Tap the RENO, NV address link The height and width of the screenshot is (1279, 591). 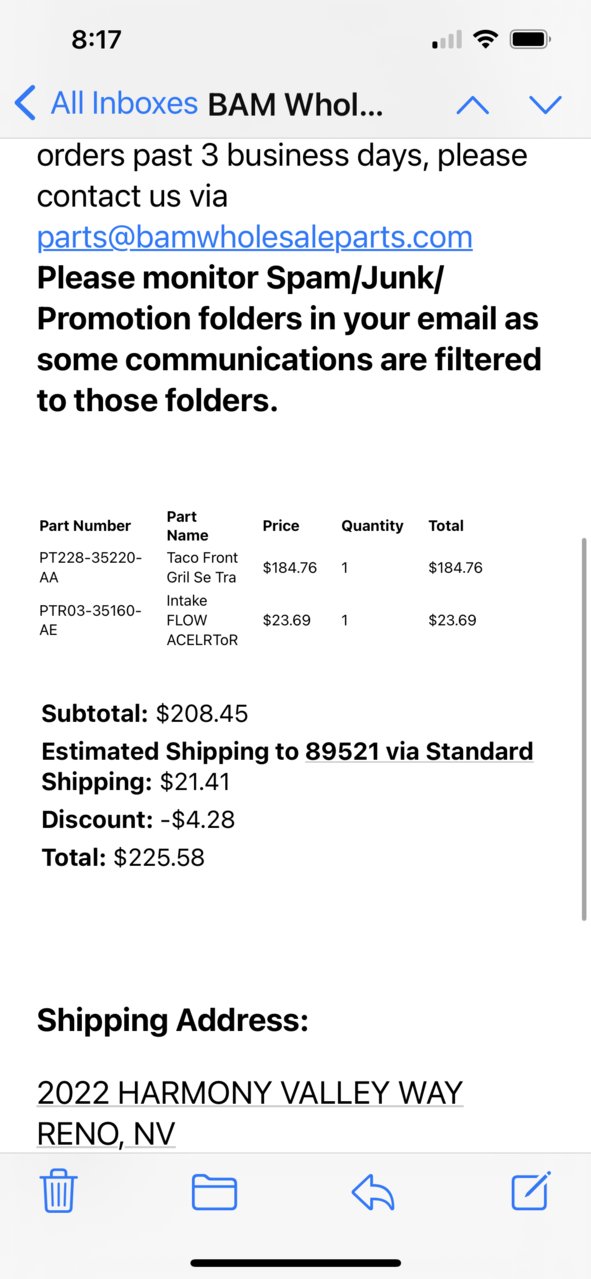[x=106, y=1134]
